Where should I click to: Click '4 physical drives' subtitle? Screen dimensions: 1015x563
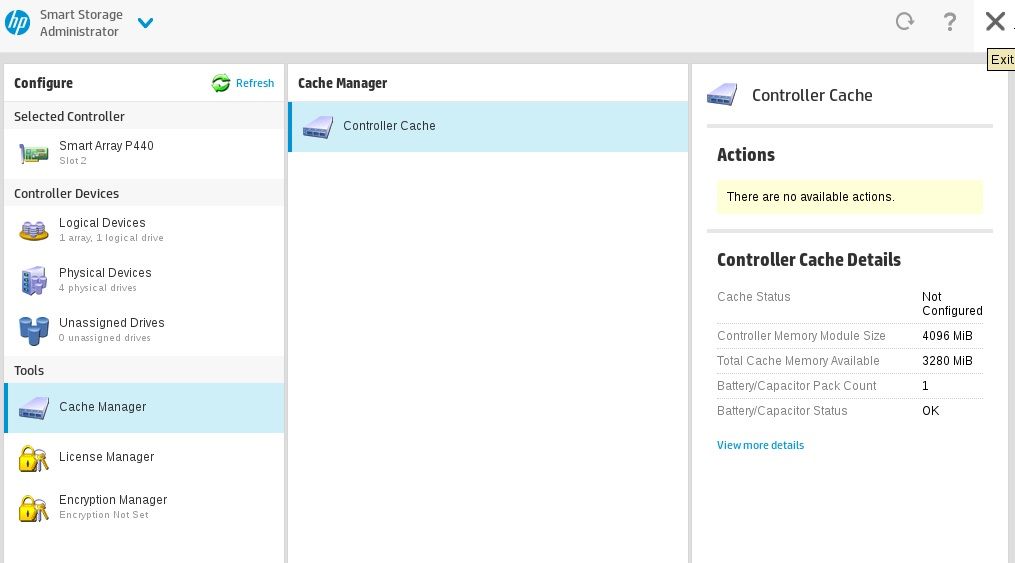(97, 287)
